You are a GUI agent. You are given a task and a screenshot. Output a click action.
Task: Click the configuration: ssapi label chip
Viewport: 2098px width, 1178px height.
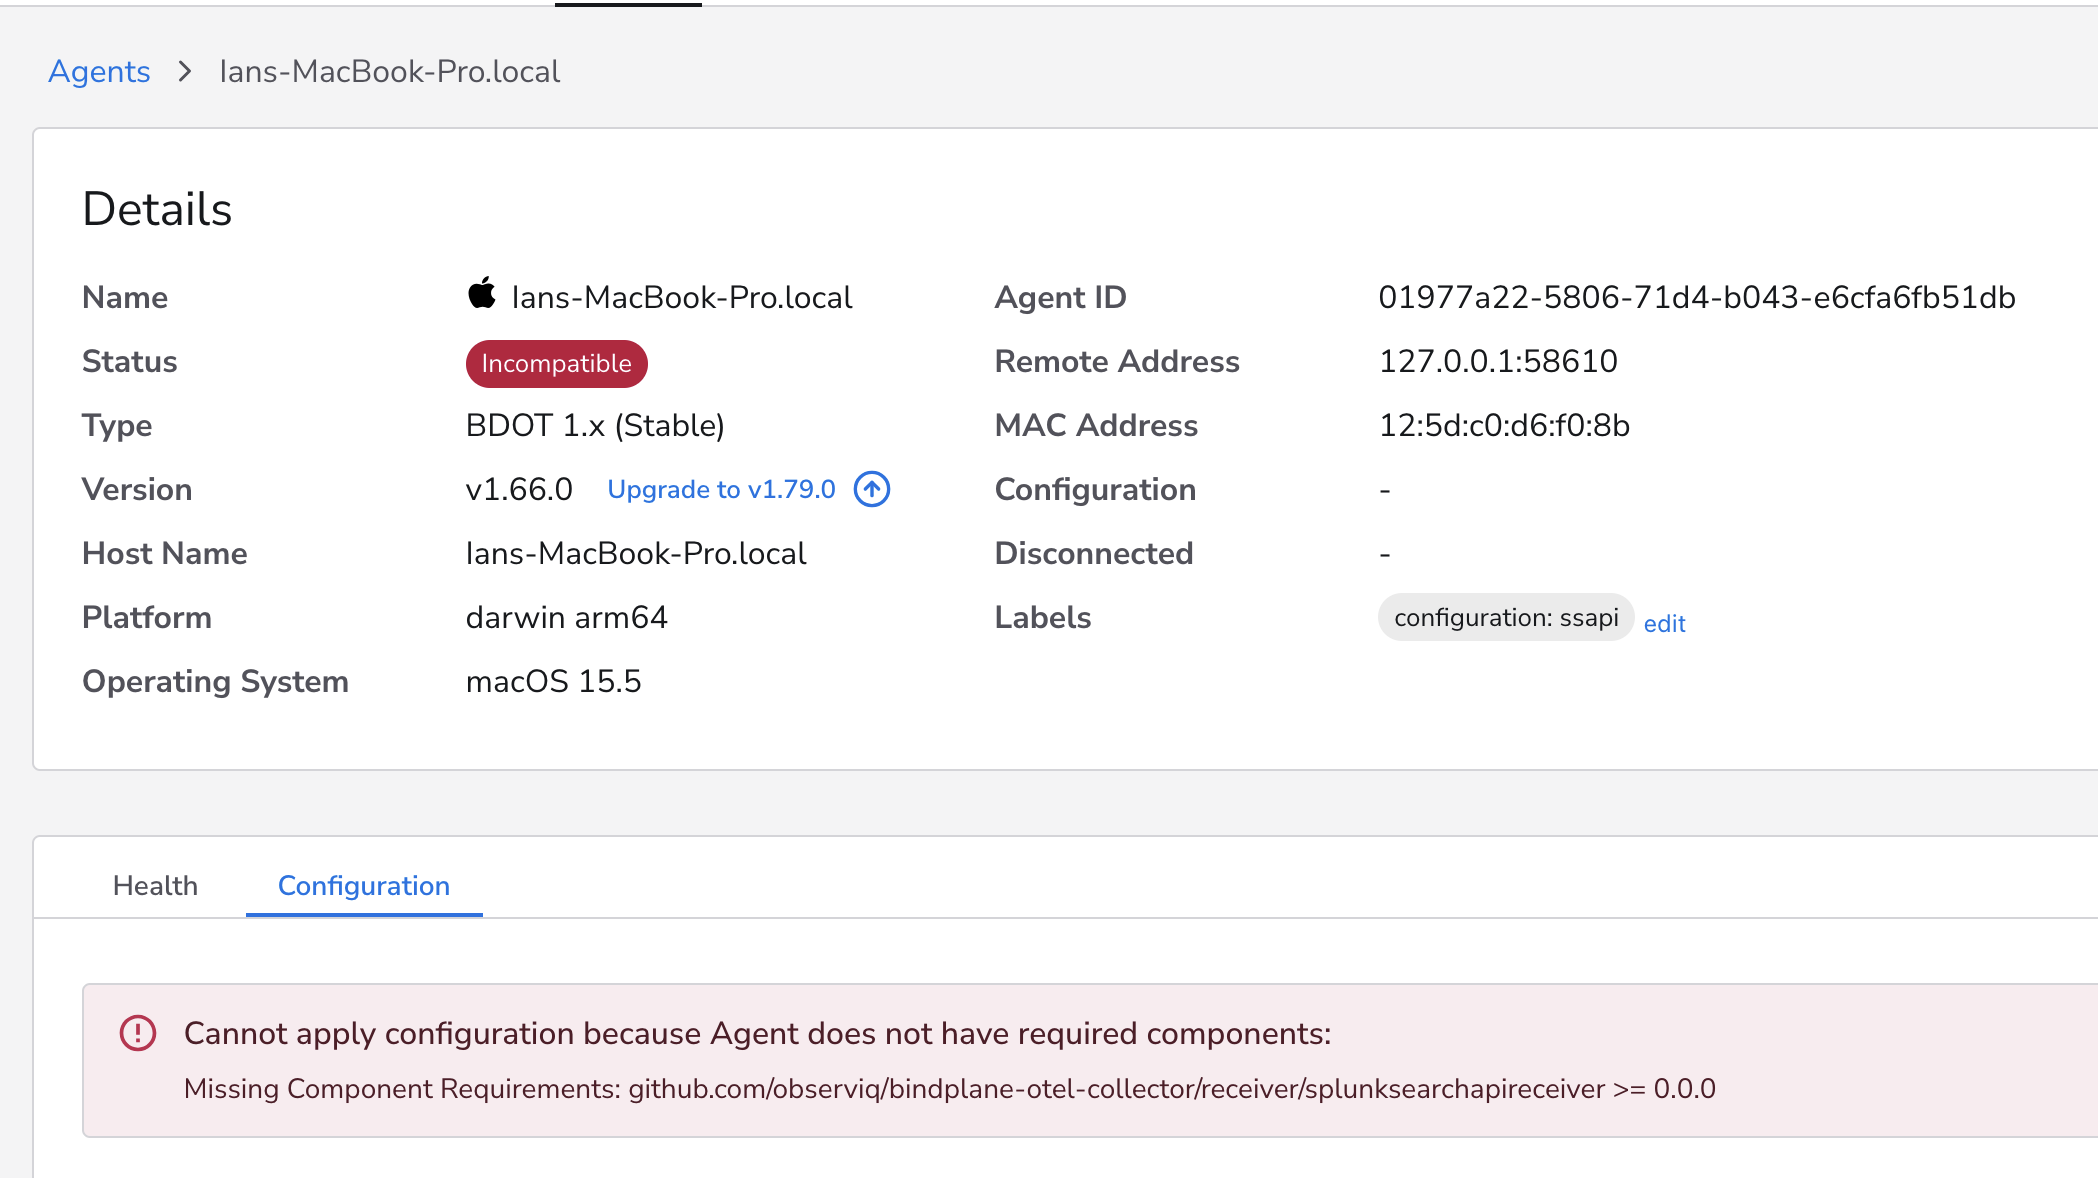1505,617
